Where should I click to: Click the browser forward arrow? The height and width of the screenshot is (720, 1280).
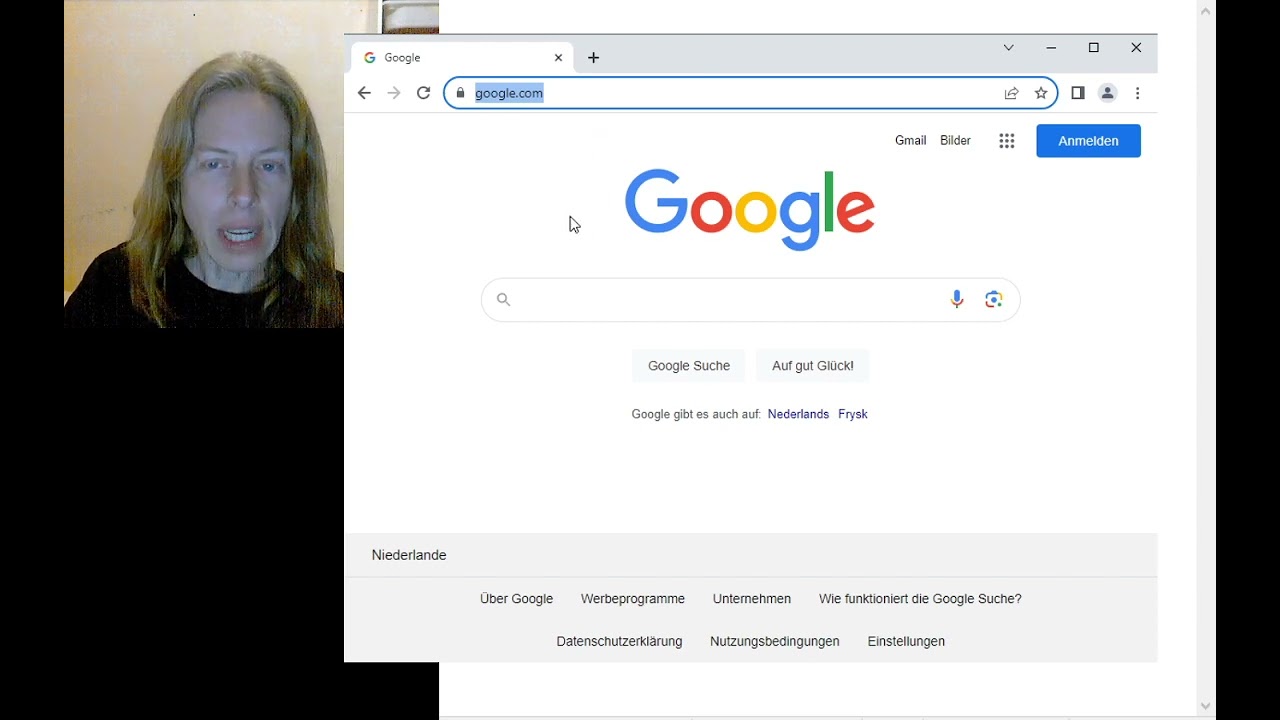coord(394,93)
